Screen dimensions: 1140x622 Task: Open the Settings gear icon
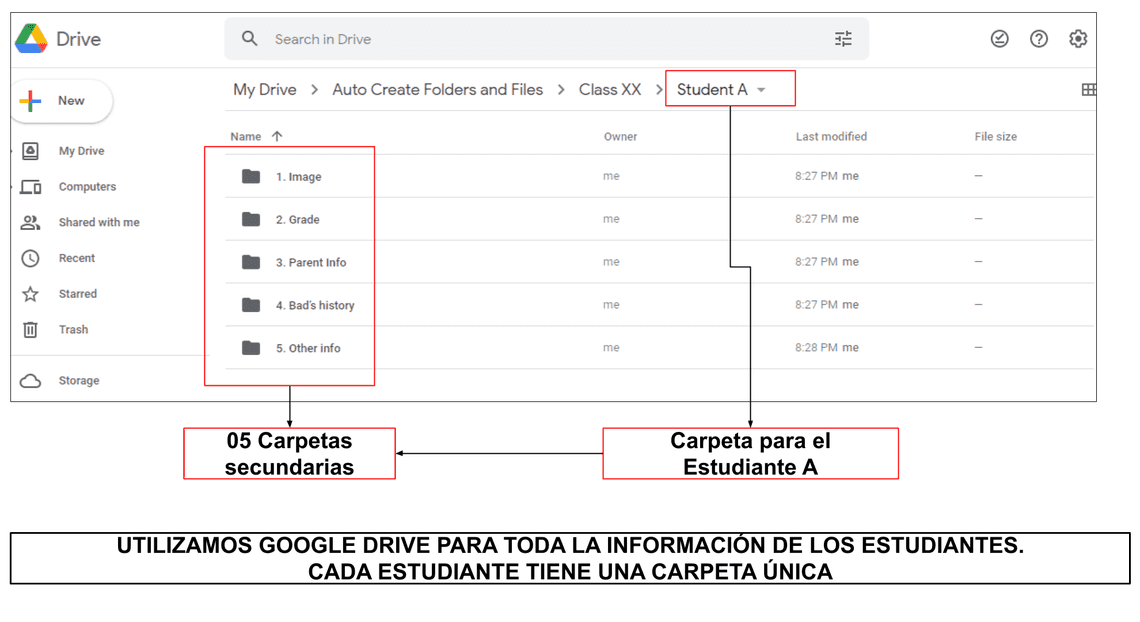pyautogui.click(x=1077, y=39)
